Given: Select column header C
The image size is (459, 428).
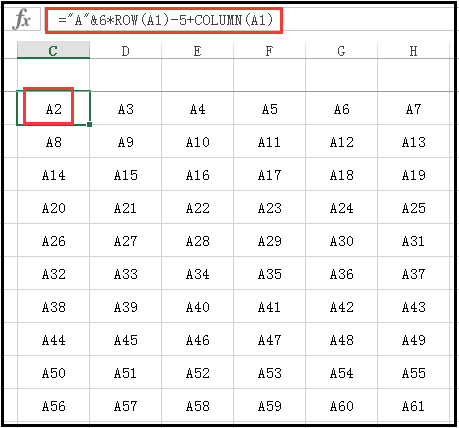Looking at the screenshot, I should tap(53, 50).
